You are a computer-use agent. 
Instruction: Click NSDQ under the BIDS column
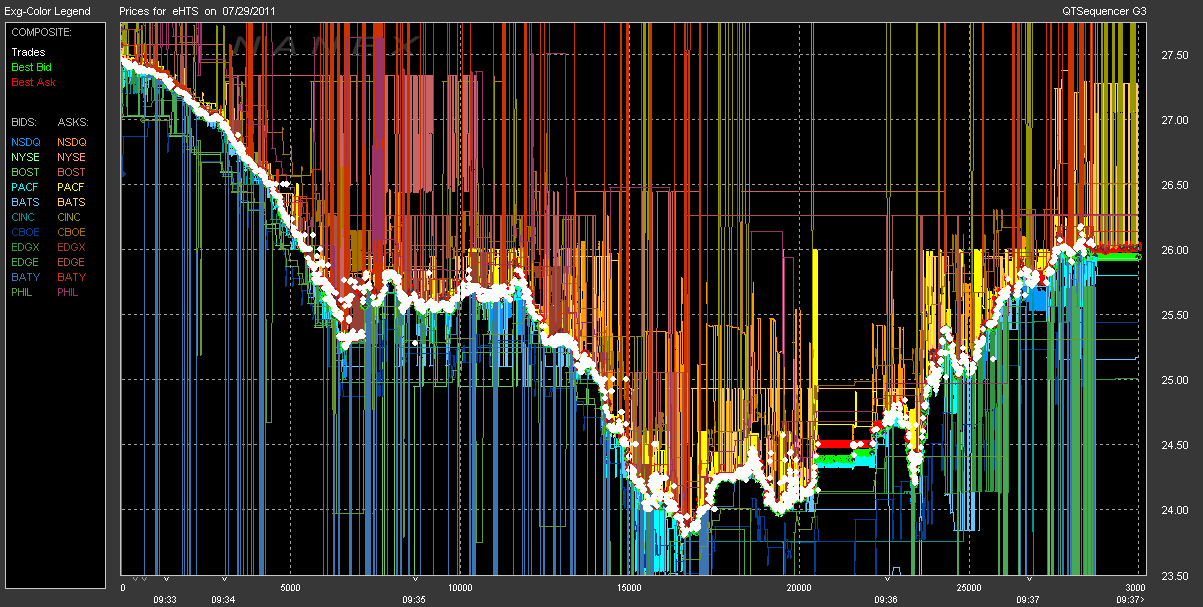pyautogui.click(x=26, y=142)
